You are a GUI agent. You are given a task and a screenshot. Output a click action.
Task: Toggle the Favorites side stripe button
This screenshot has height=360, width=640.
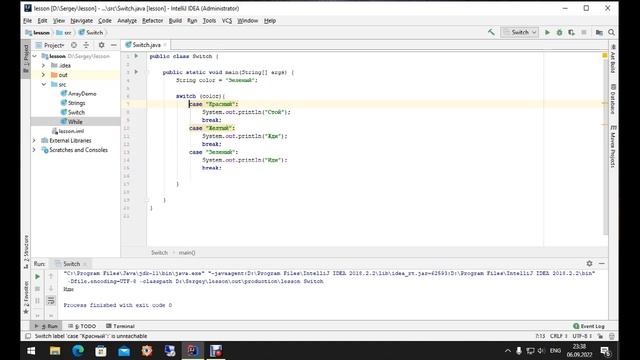(26, 297)
